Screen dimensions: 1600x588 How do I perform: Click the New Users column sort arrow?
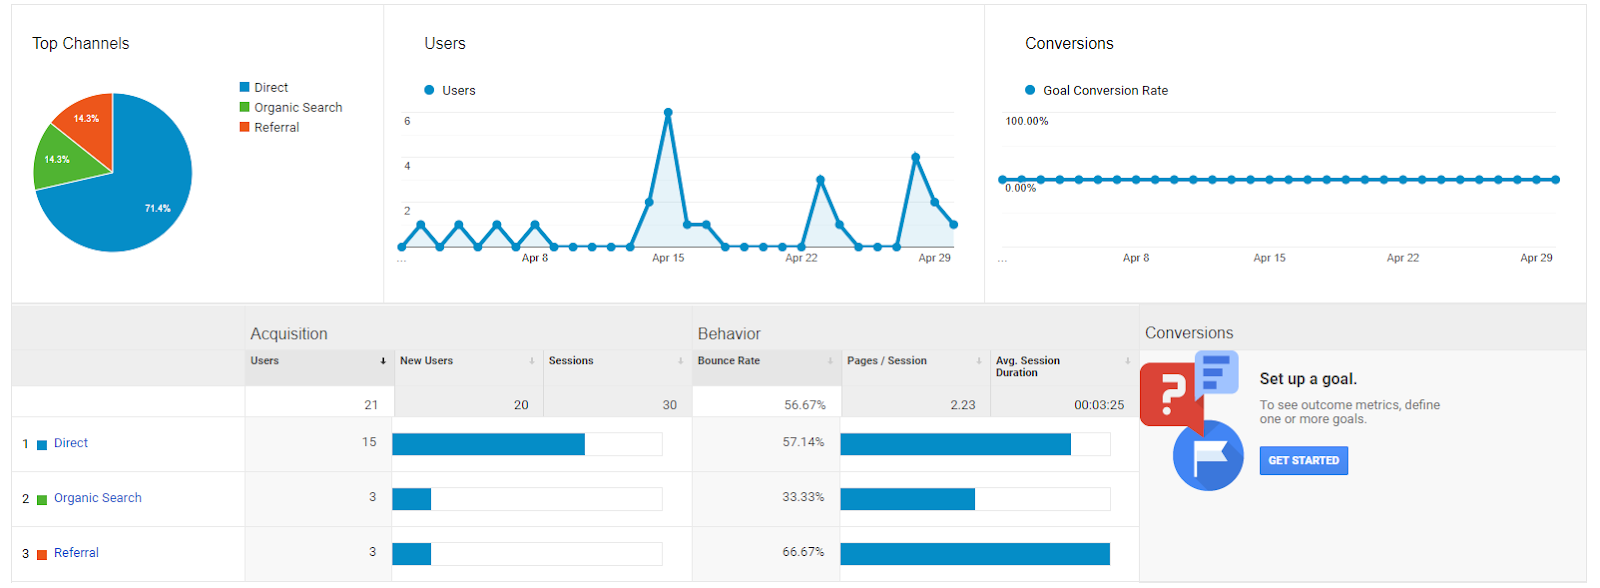532,361
